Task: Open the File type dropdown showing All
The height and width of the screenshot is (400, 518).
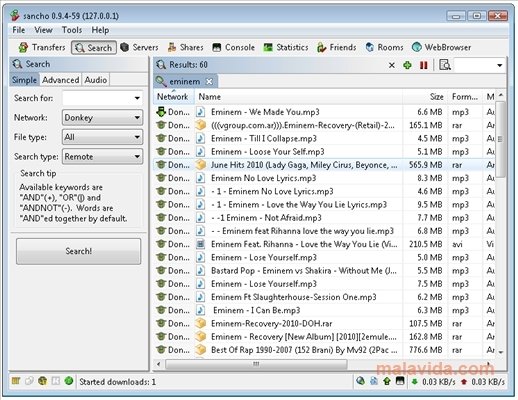Action: (102, 137)
